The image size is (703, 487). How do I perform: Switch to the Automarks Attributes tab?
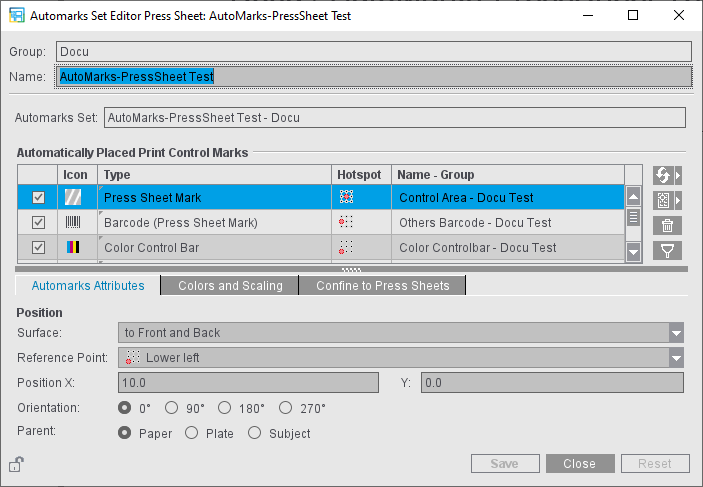tap(88, 286)
